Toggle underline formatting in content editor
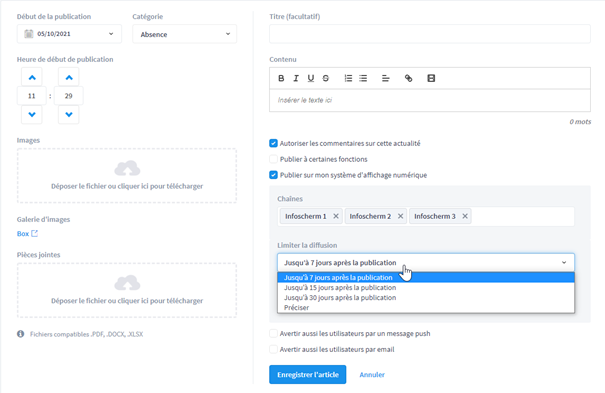Image resolution: width=605 pixels, height=393 pixels. (x=311, y=78)
